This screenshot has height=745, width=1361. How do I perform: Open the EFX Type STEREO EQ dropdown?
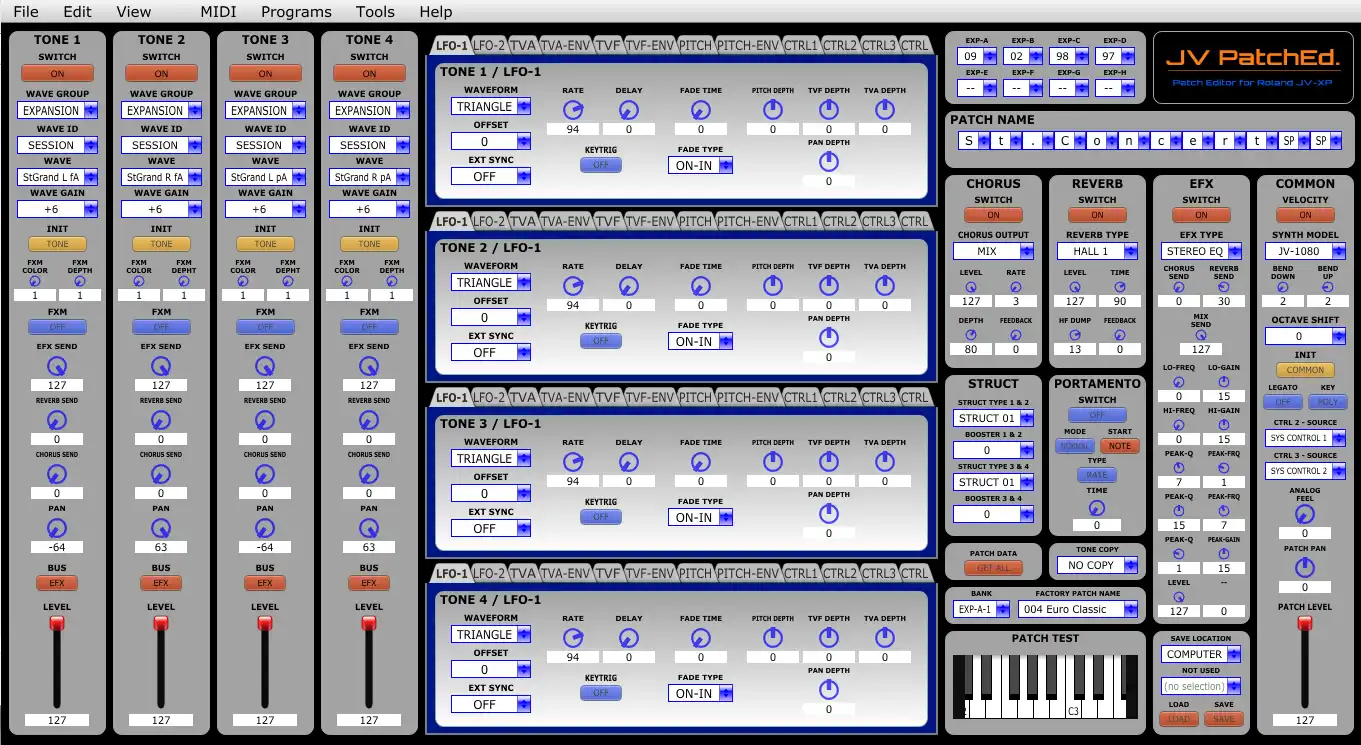pyautogui.click(x=1201, y=251)
